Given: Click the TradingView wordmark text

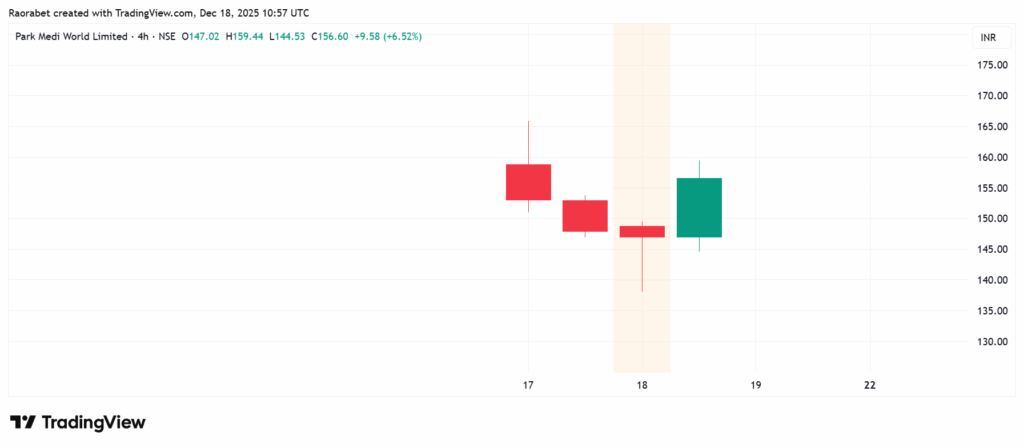Looking at the screenshot, I should pyautogui.click(x=93, y=423).
